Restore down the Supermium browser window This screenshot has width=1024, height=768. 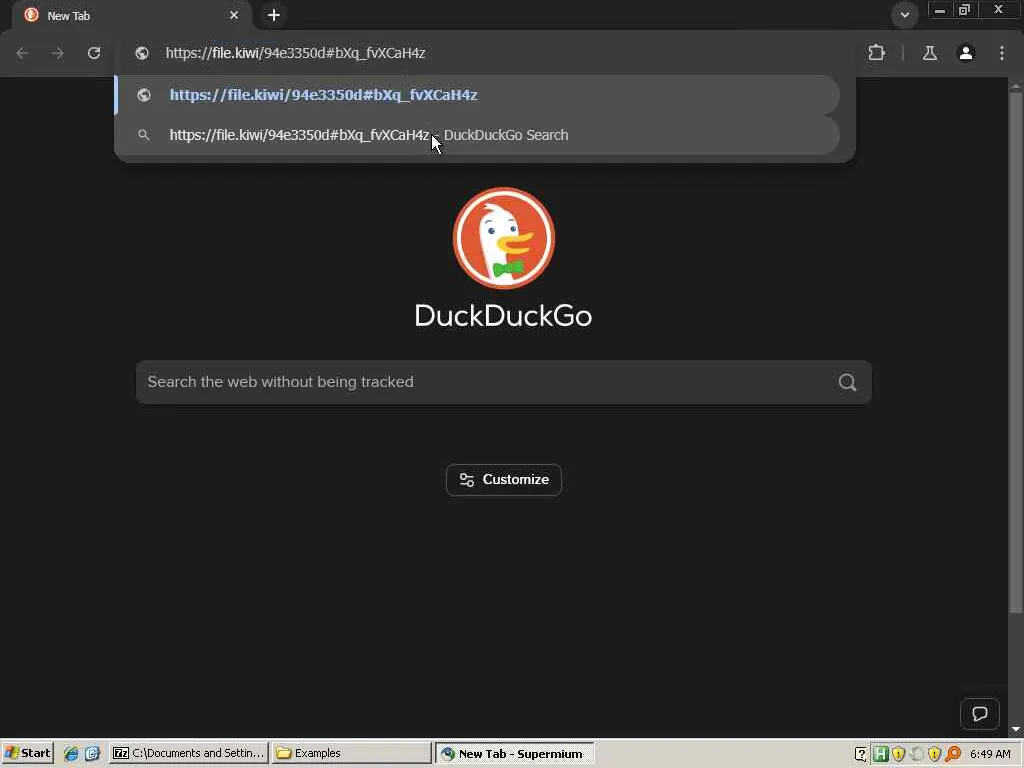(965, 10)
